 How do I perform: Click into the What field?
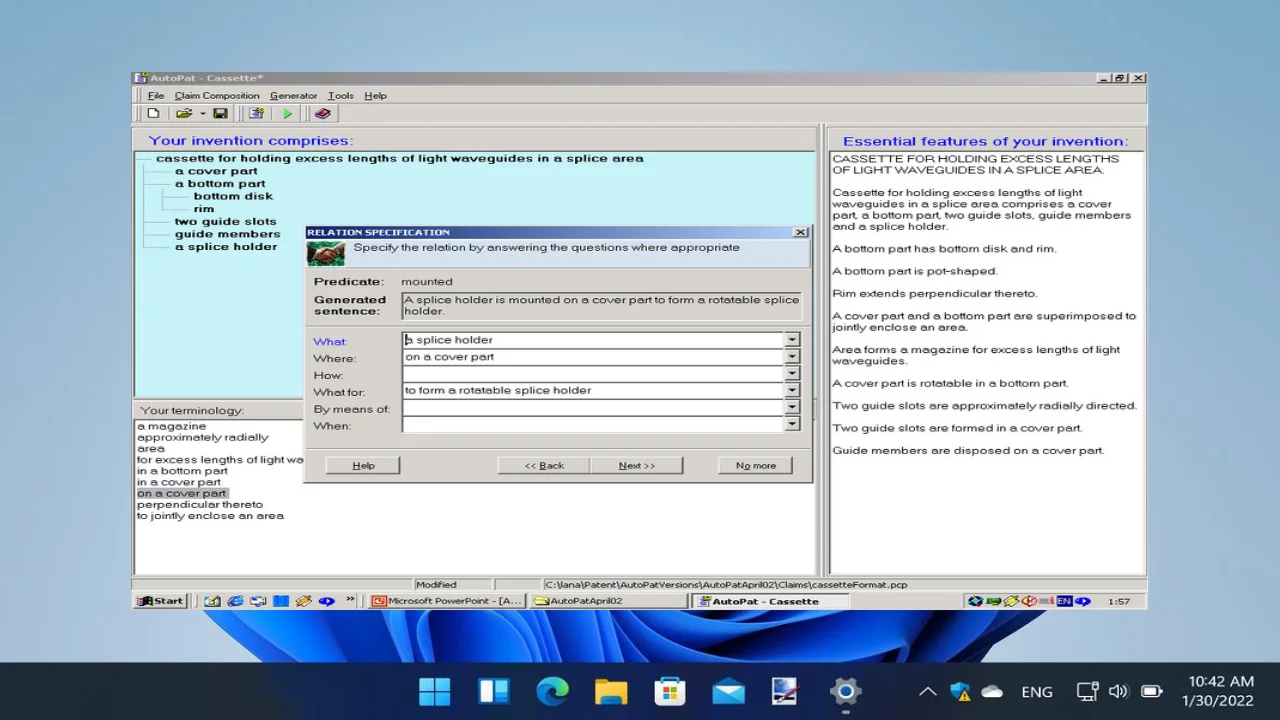point(593,340)
